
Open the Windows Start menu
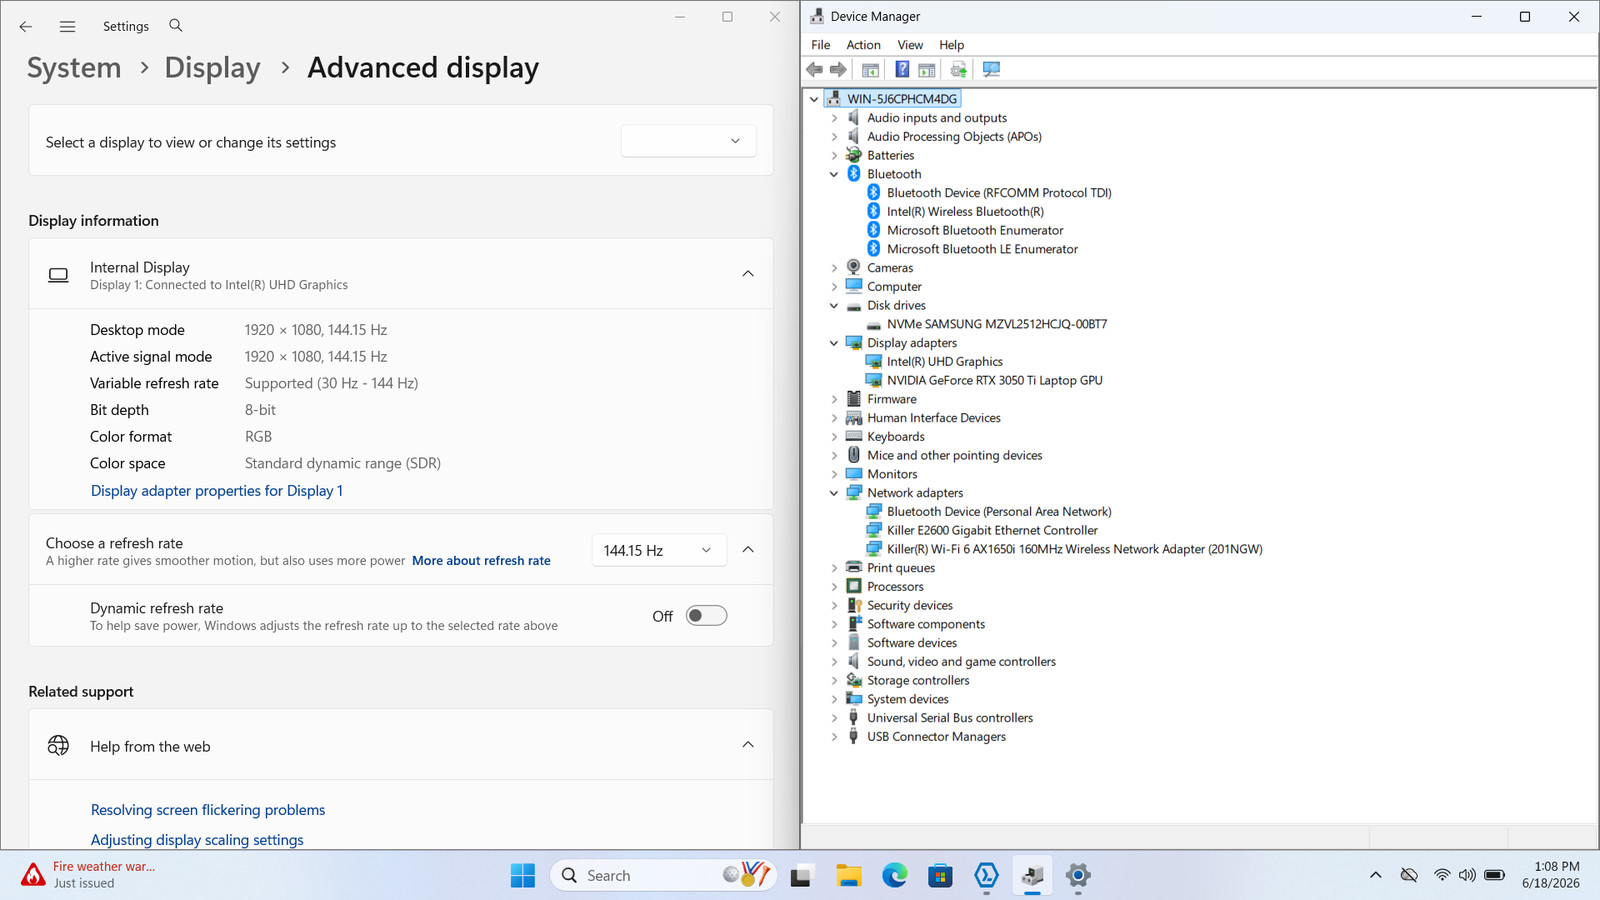522,875
